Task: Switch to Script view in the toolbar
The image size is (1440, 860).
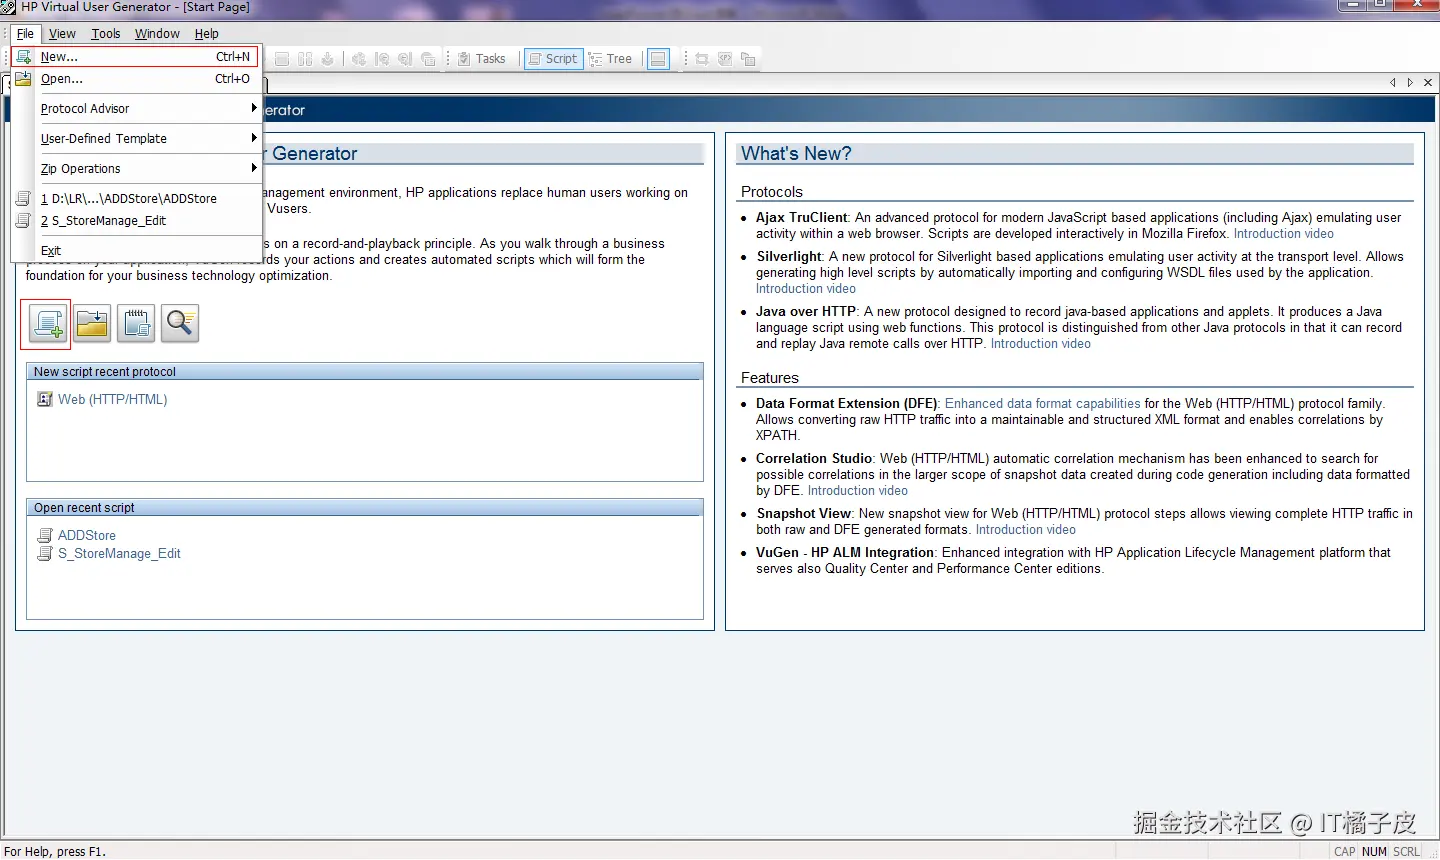Action: [553, 59]
